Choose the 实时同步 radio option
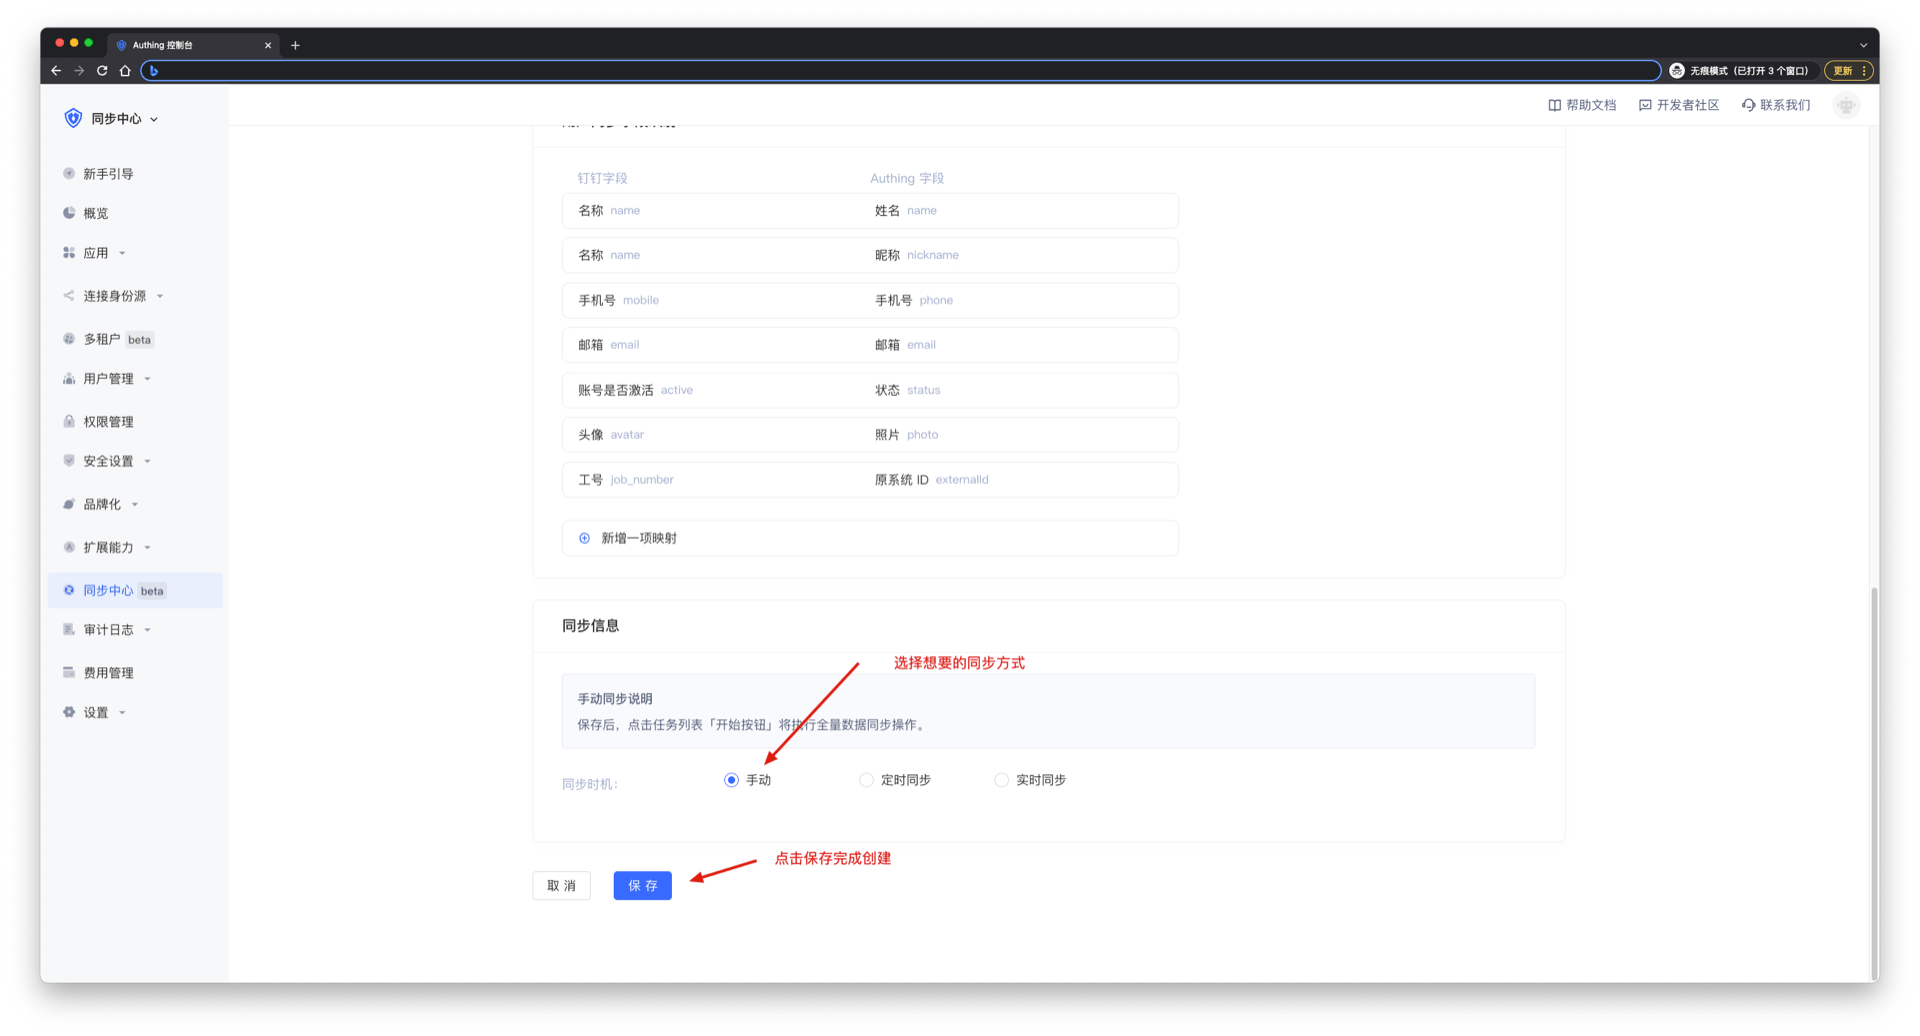The width and height of the screenshot is (1920, 1036). tap(1001, 780)
